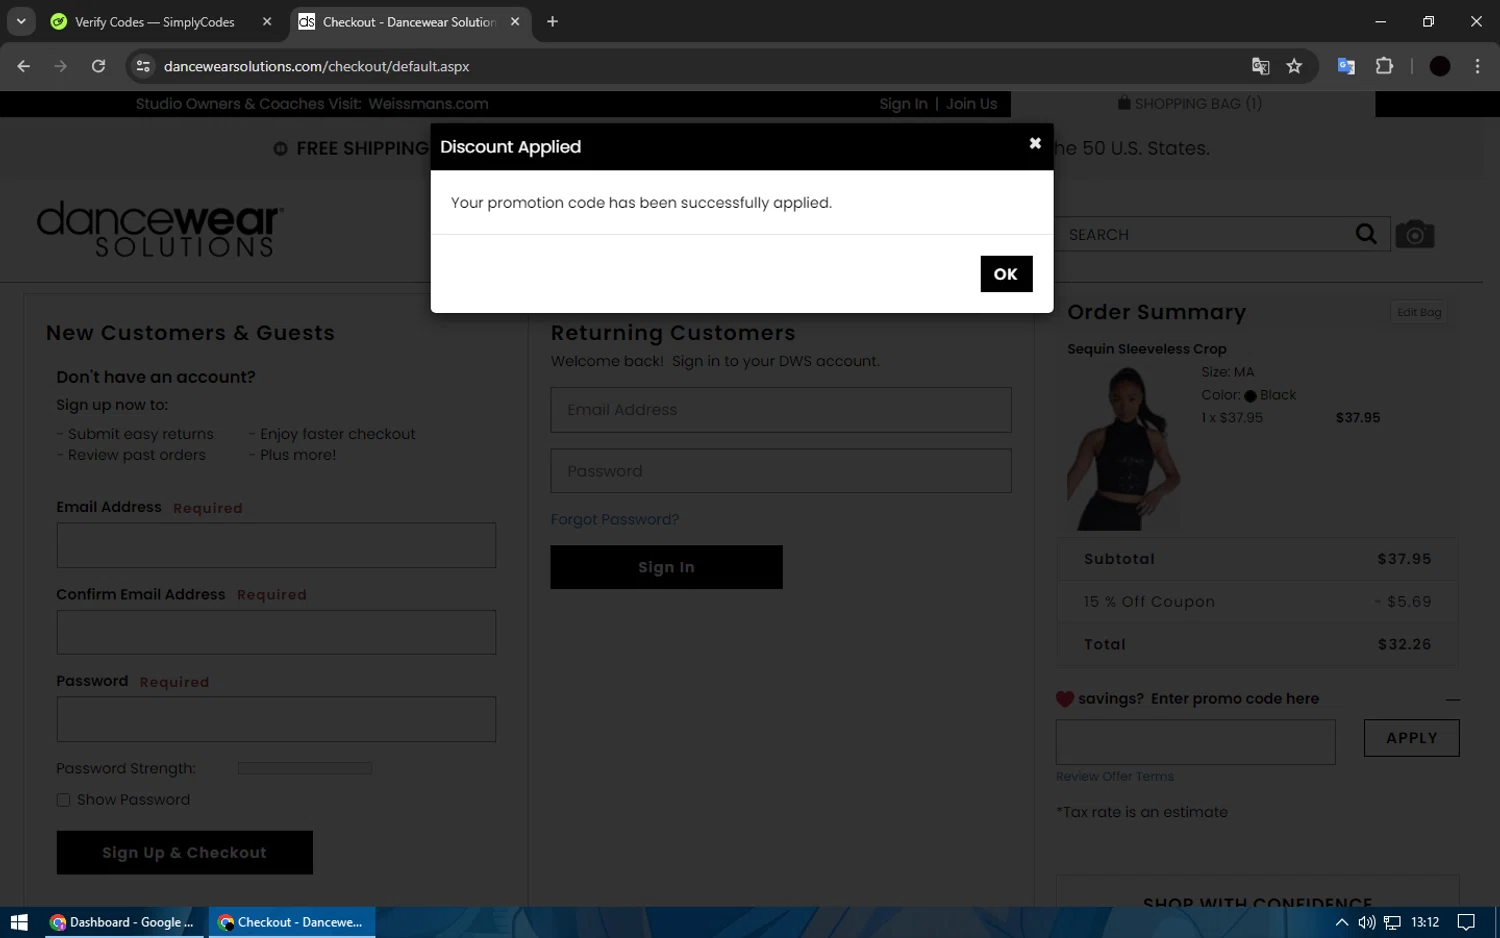Select the Checkout Dancewear Solutions tab
Screen dimensions: 1500x938
[408, 21]
